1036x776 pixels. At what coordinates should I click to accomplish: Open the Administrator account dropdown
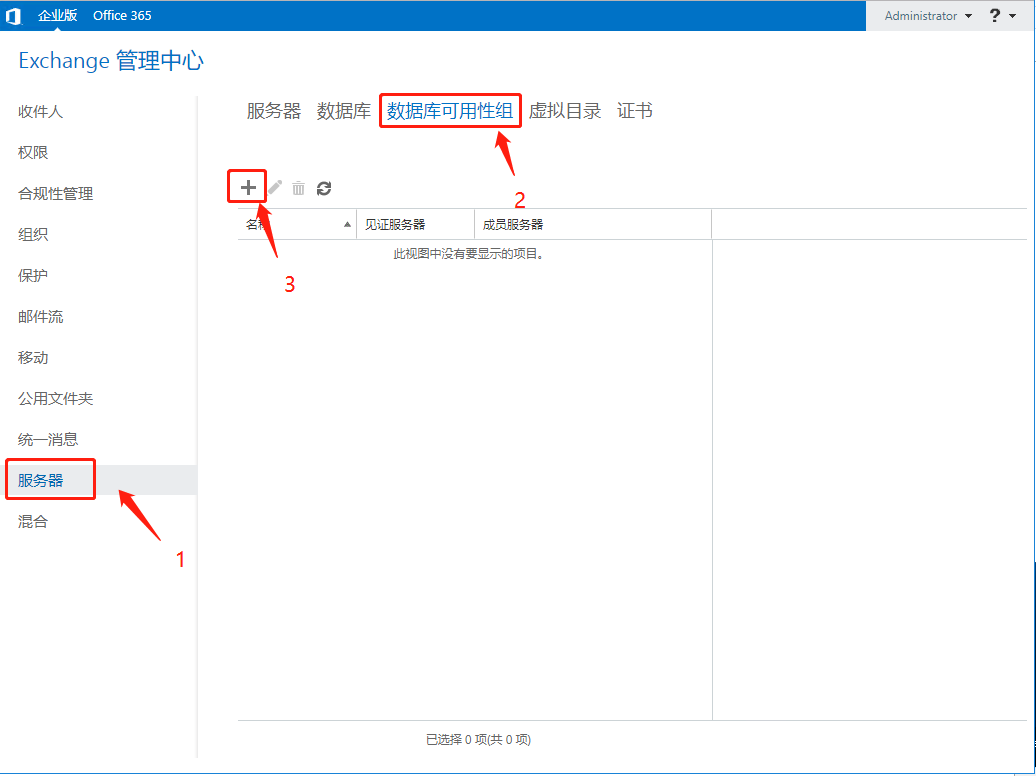click(928, 16)
